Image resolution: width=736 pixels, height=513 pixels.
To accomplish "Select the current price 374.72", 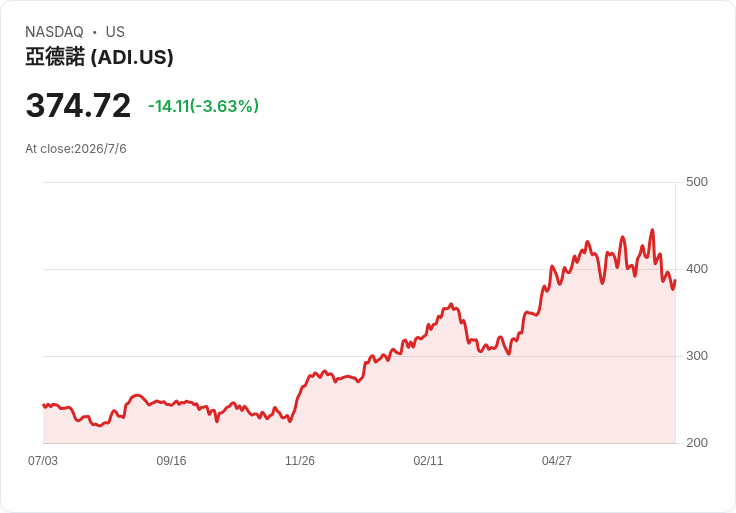I will coord(78,106).
